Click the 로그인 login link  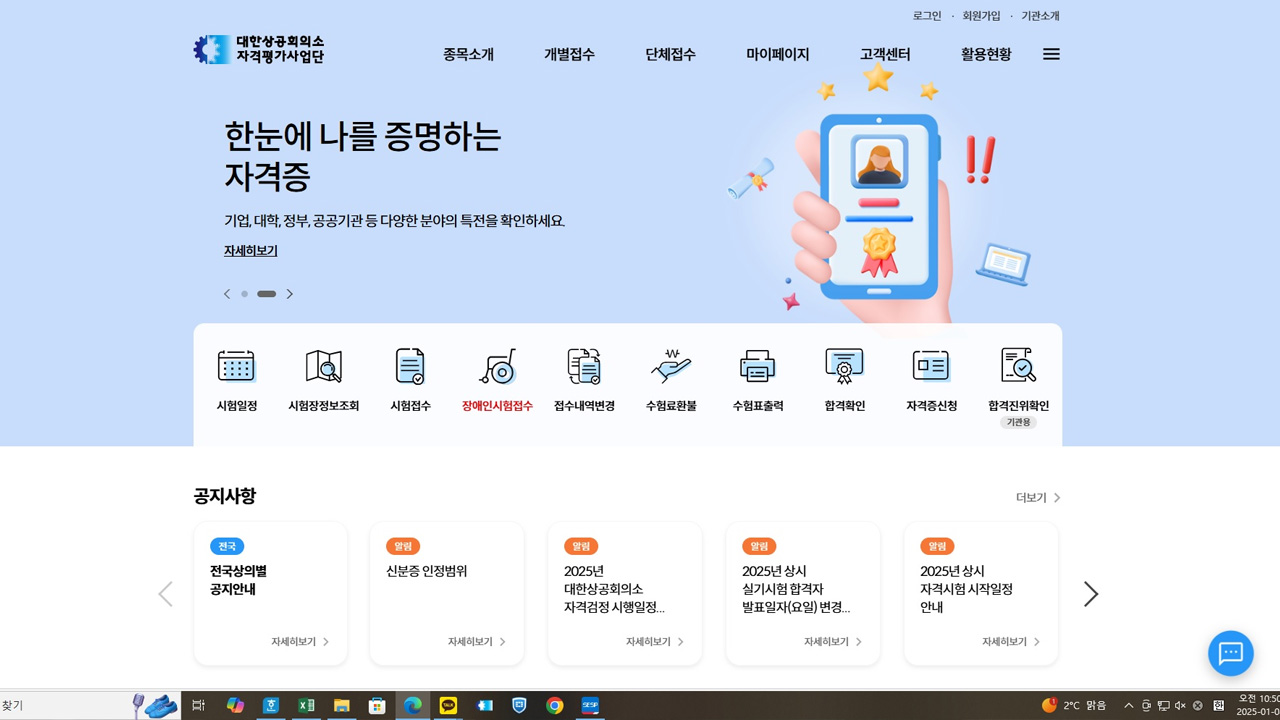pyautogui.click(x=926, y=16)
